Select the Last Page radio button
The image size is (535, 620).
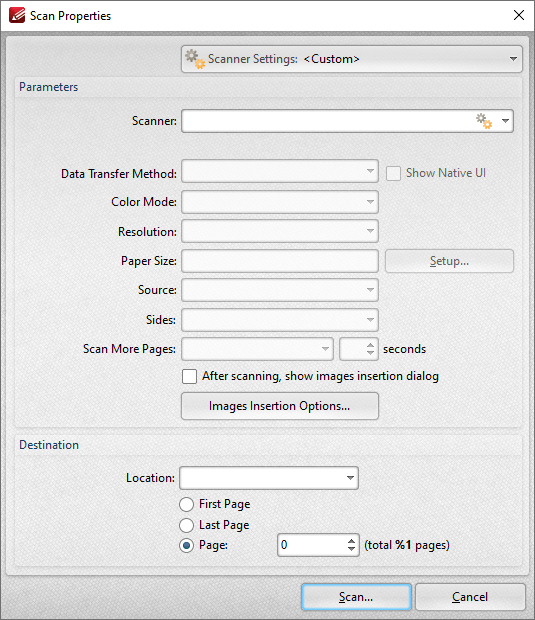click(x=186, y=525)
